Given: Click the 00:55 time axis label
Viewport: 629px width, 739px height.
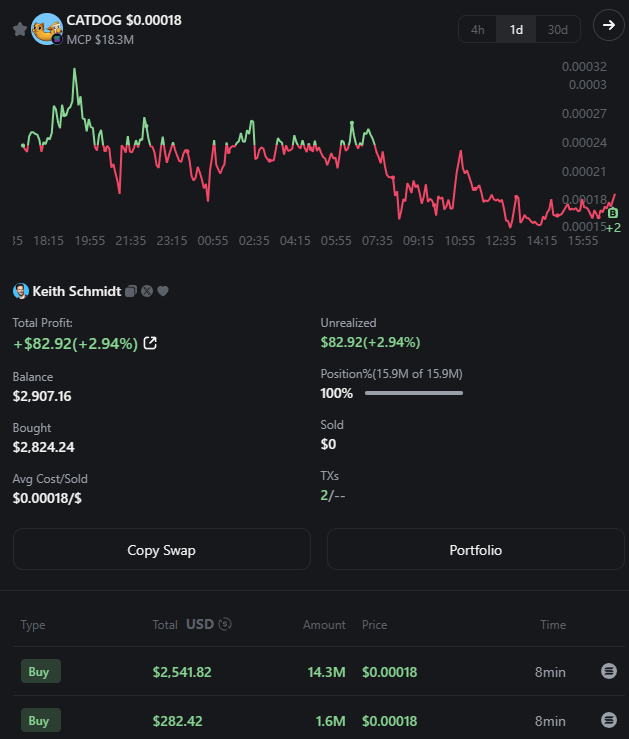Looking at the screenshot, I should coord(213,241).
